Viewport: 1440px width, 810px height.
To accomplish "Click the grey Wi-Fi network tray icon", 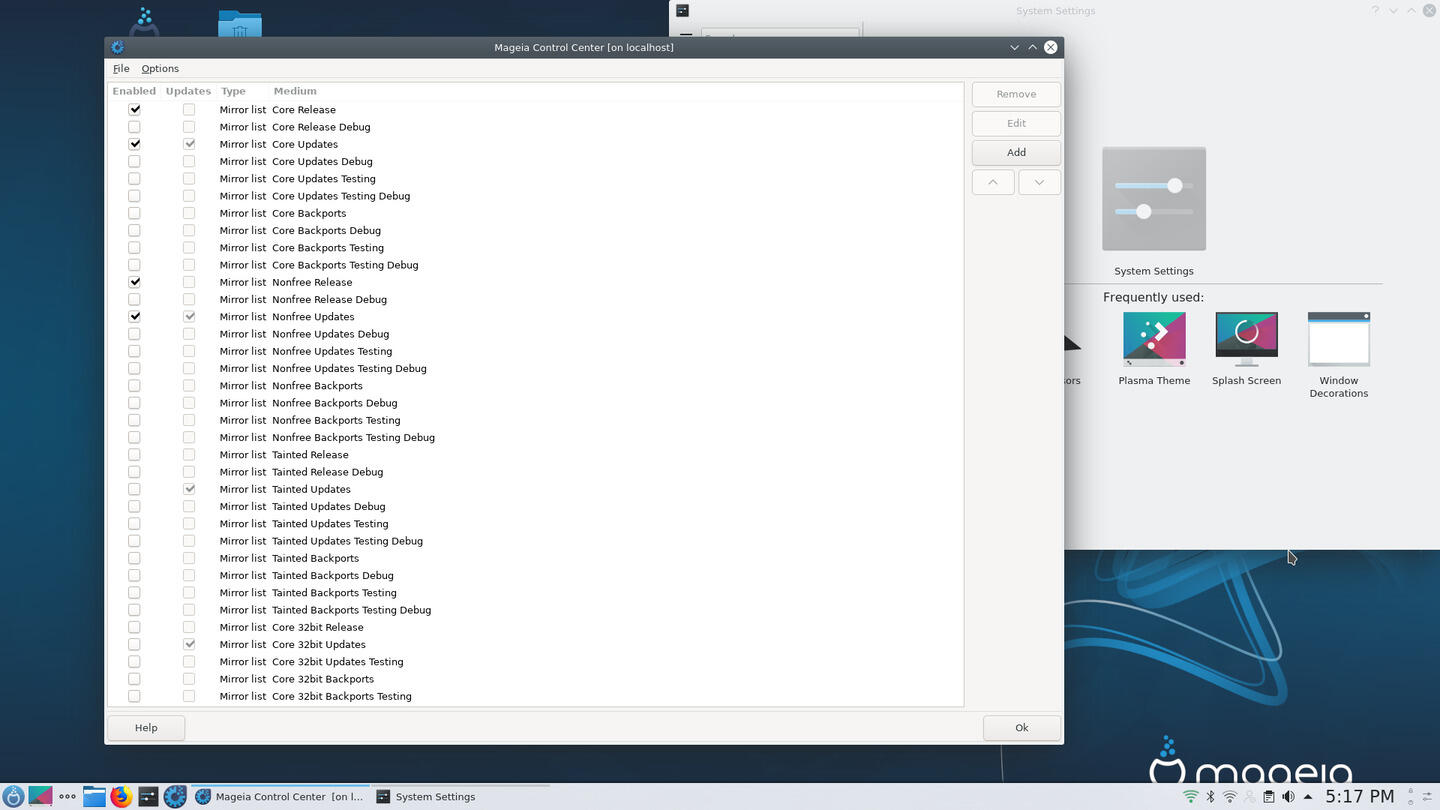I will (1230, 797).
